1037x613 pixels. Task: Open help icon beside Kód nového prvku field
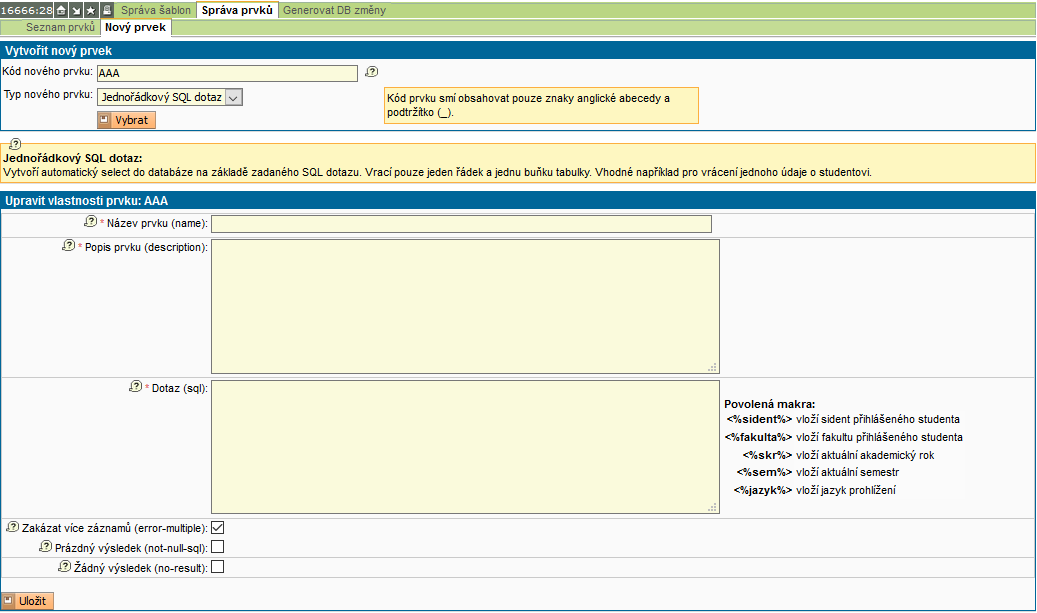click(x=372, y=72)
